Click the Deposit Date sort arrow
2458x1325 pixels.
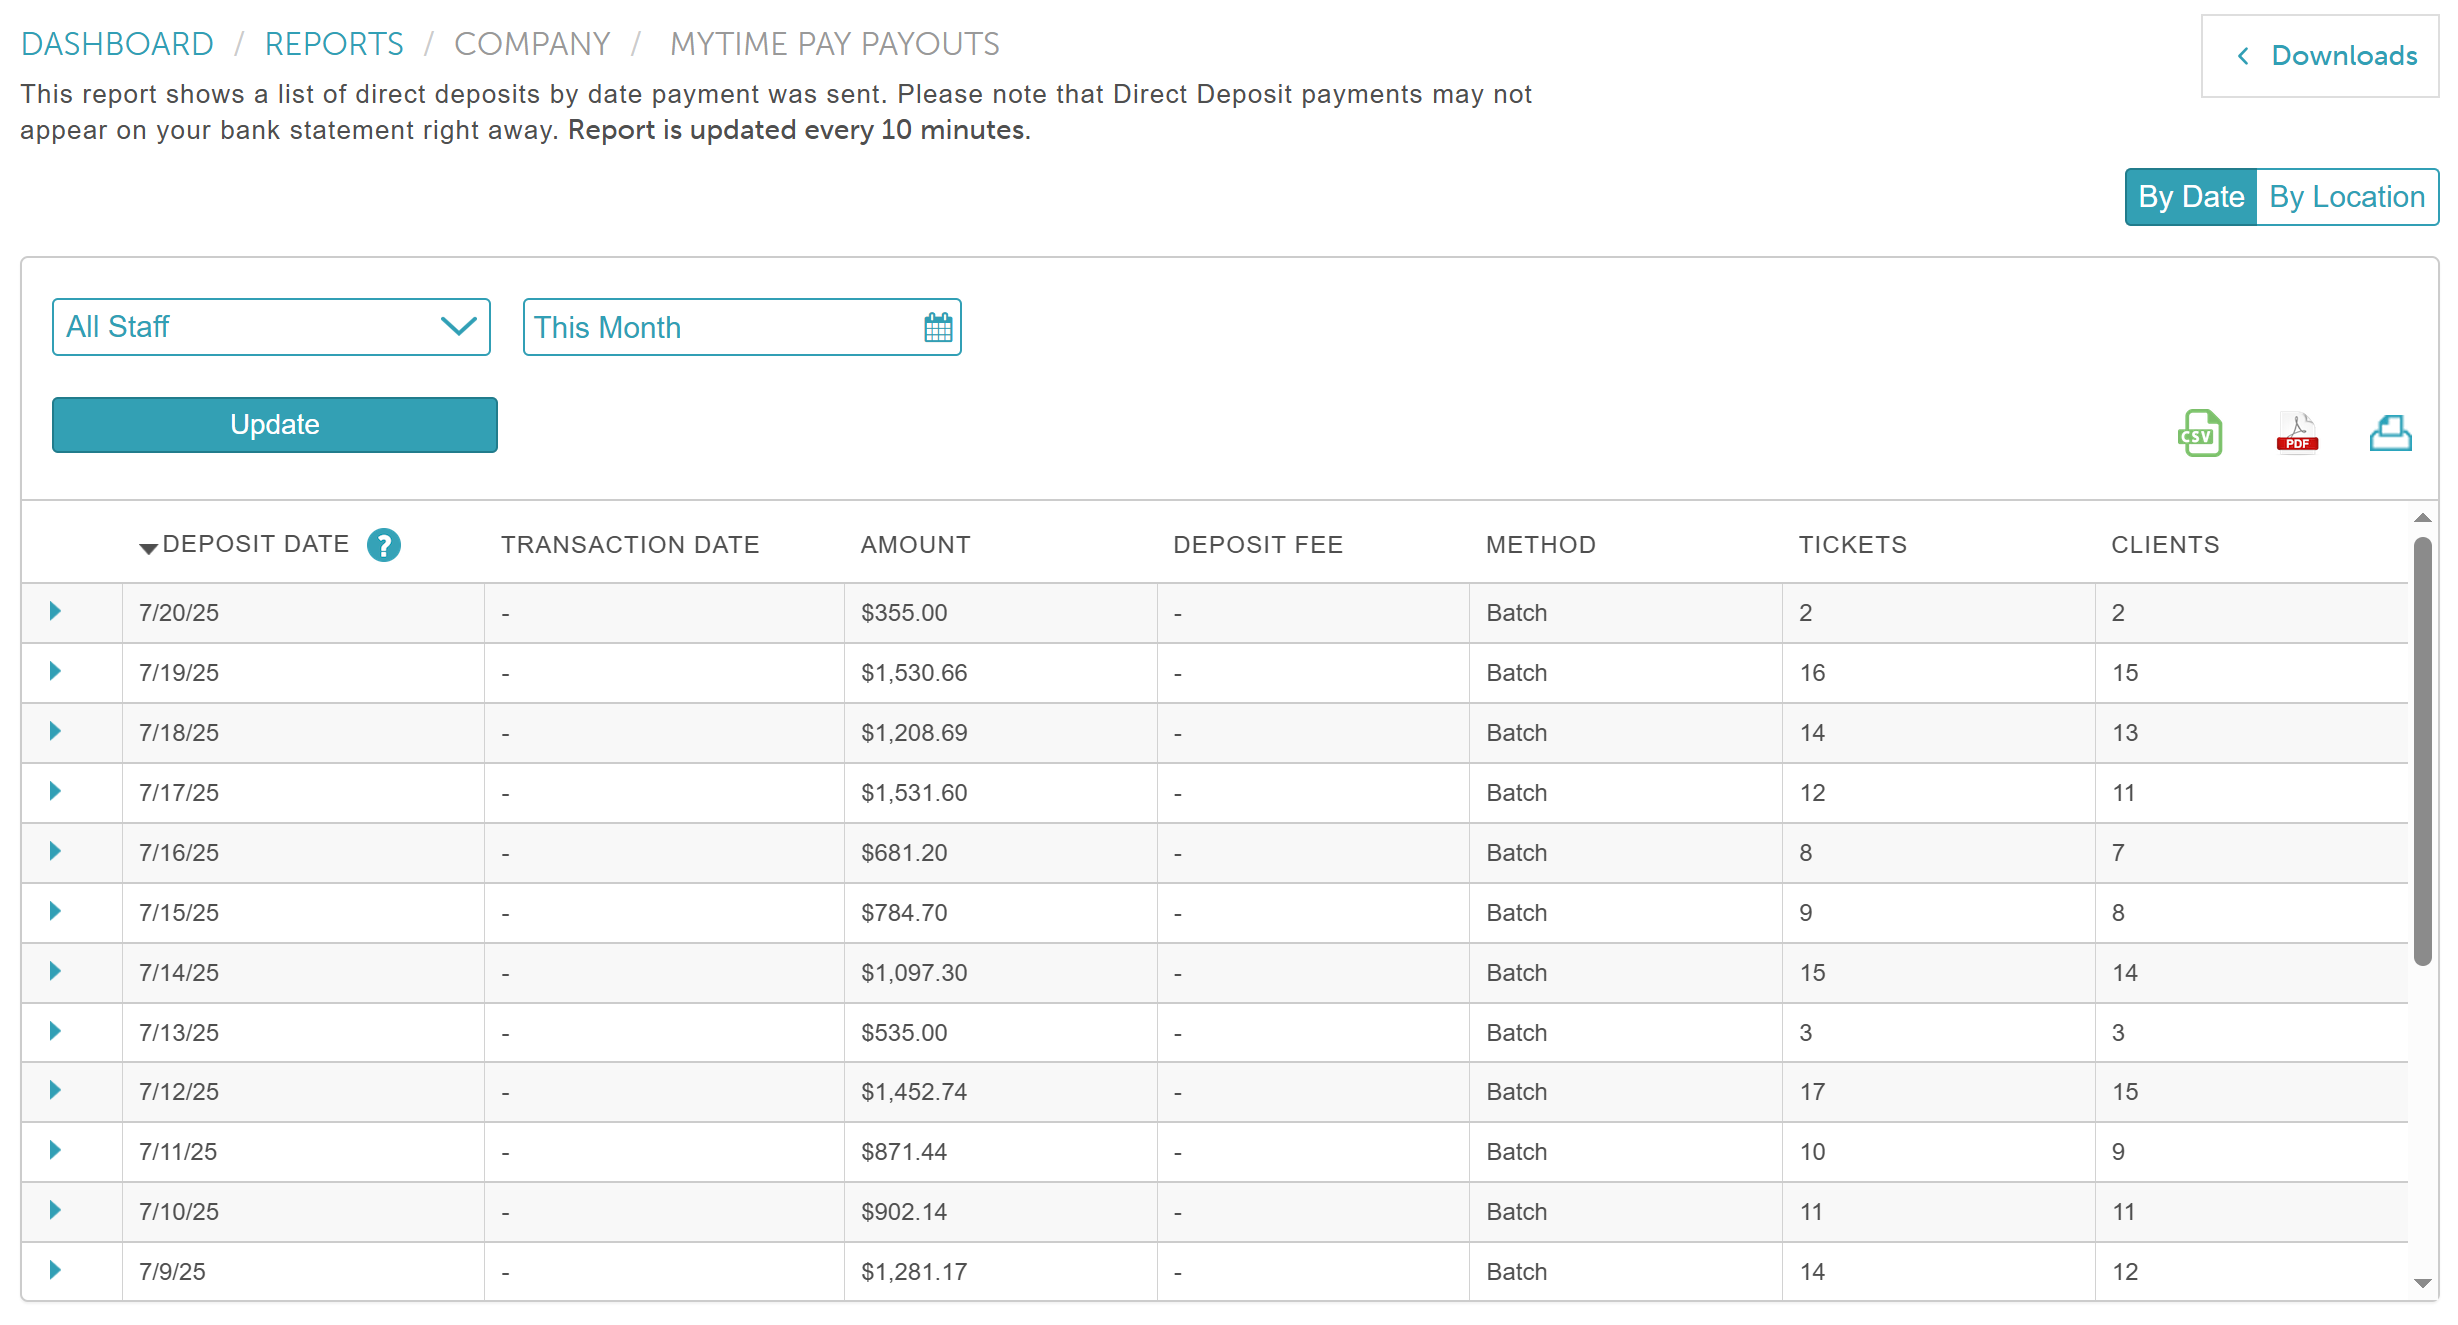click(148, 547)
